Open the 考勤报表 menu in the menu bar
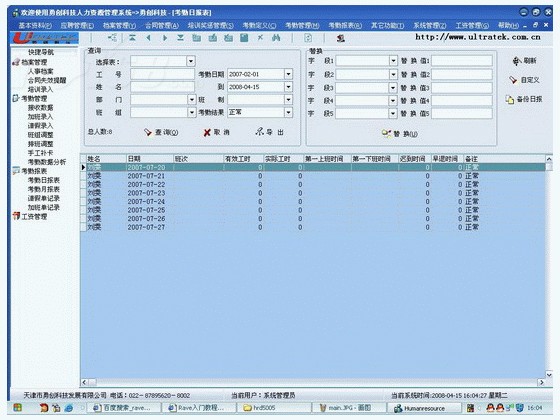Viewport: 560px width, 420px height. click(x=345, y=25)
